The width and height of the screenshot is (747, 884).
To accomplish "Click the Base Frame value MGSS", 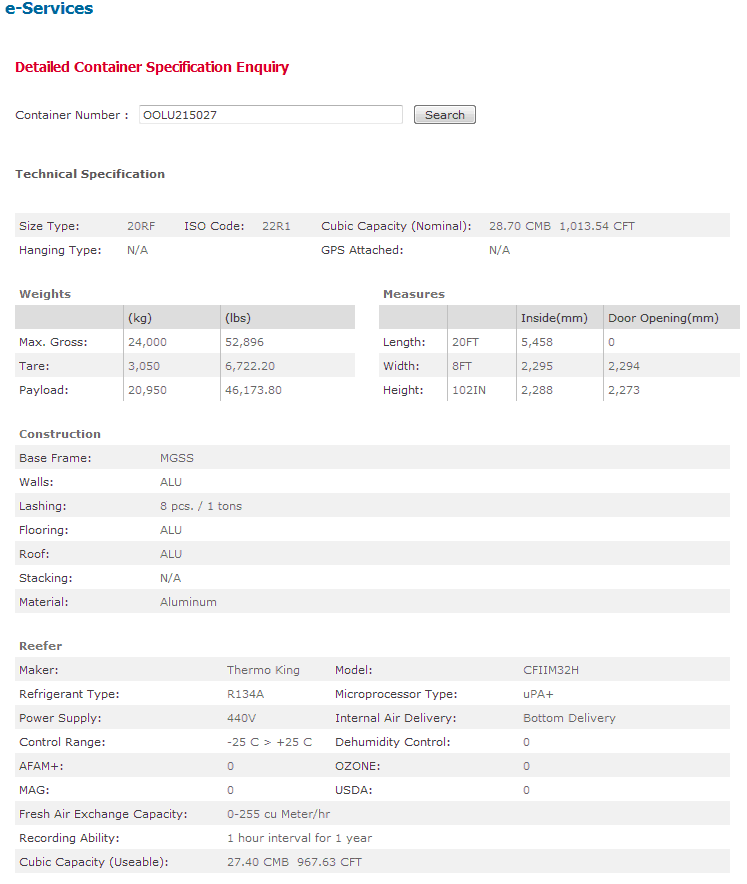I will click(177, 458).
